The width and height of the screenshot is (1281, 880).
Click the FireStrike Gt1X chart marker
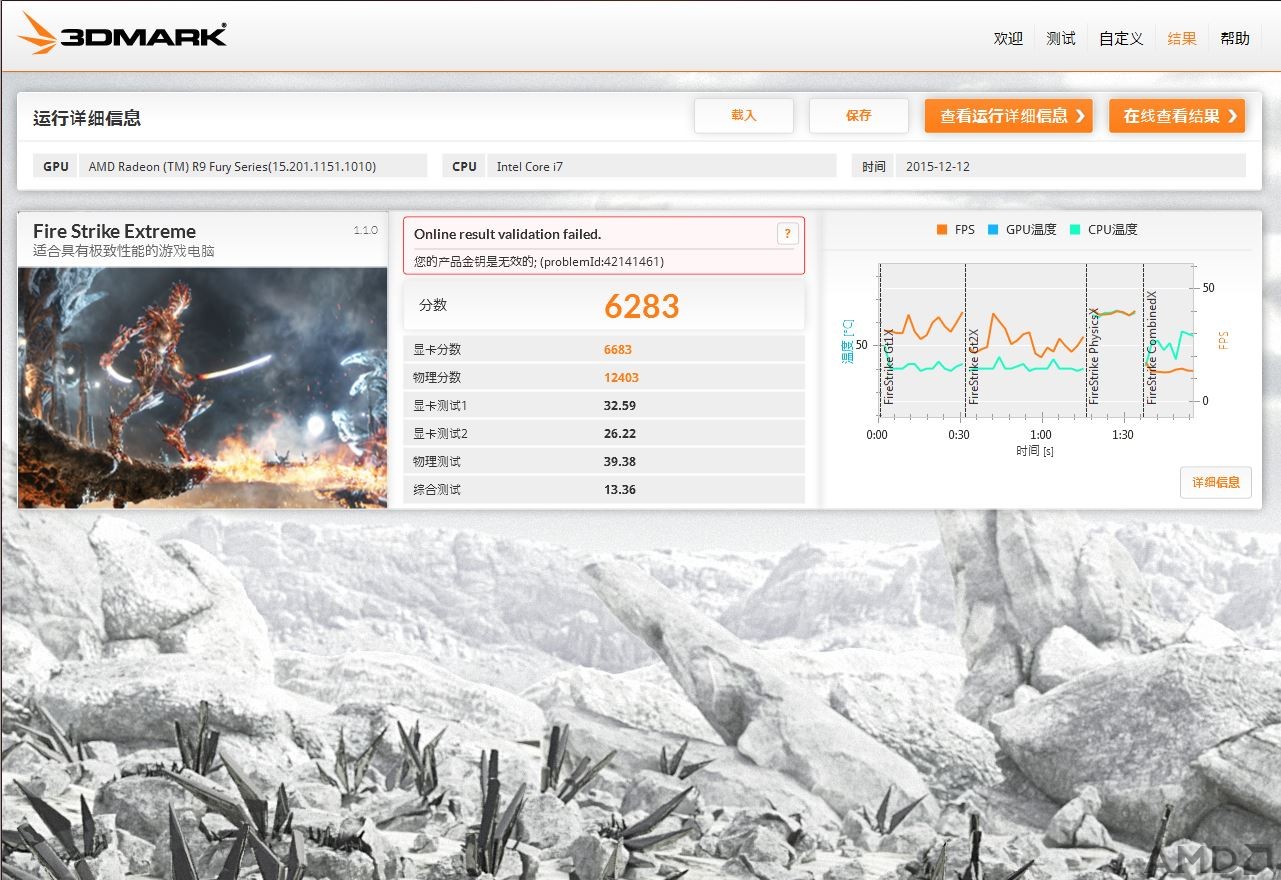click(889, 366)
